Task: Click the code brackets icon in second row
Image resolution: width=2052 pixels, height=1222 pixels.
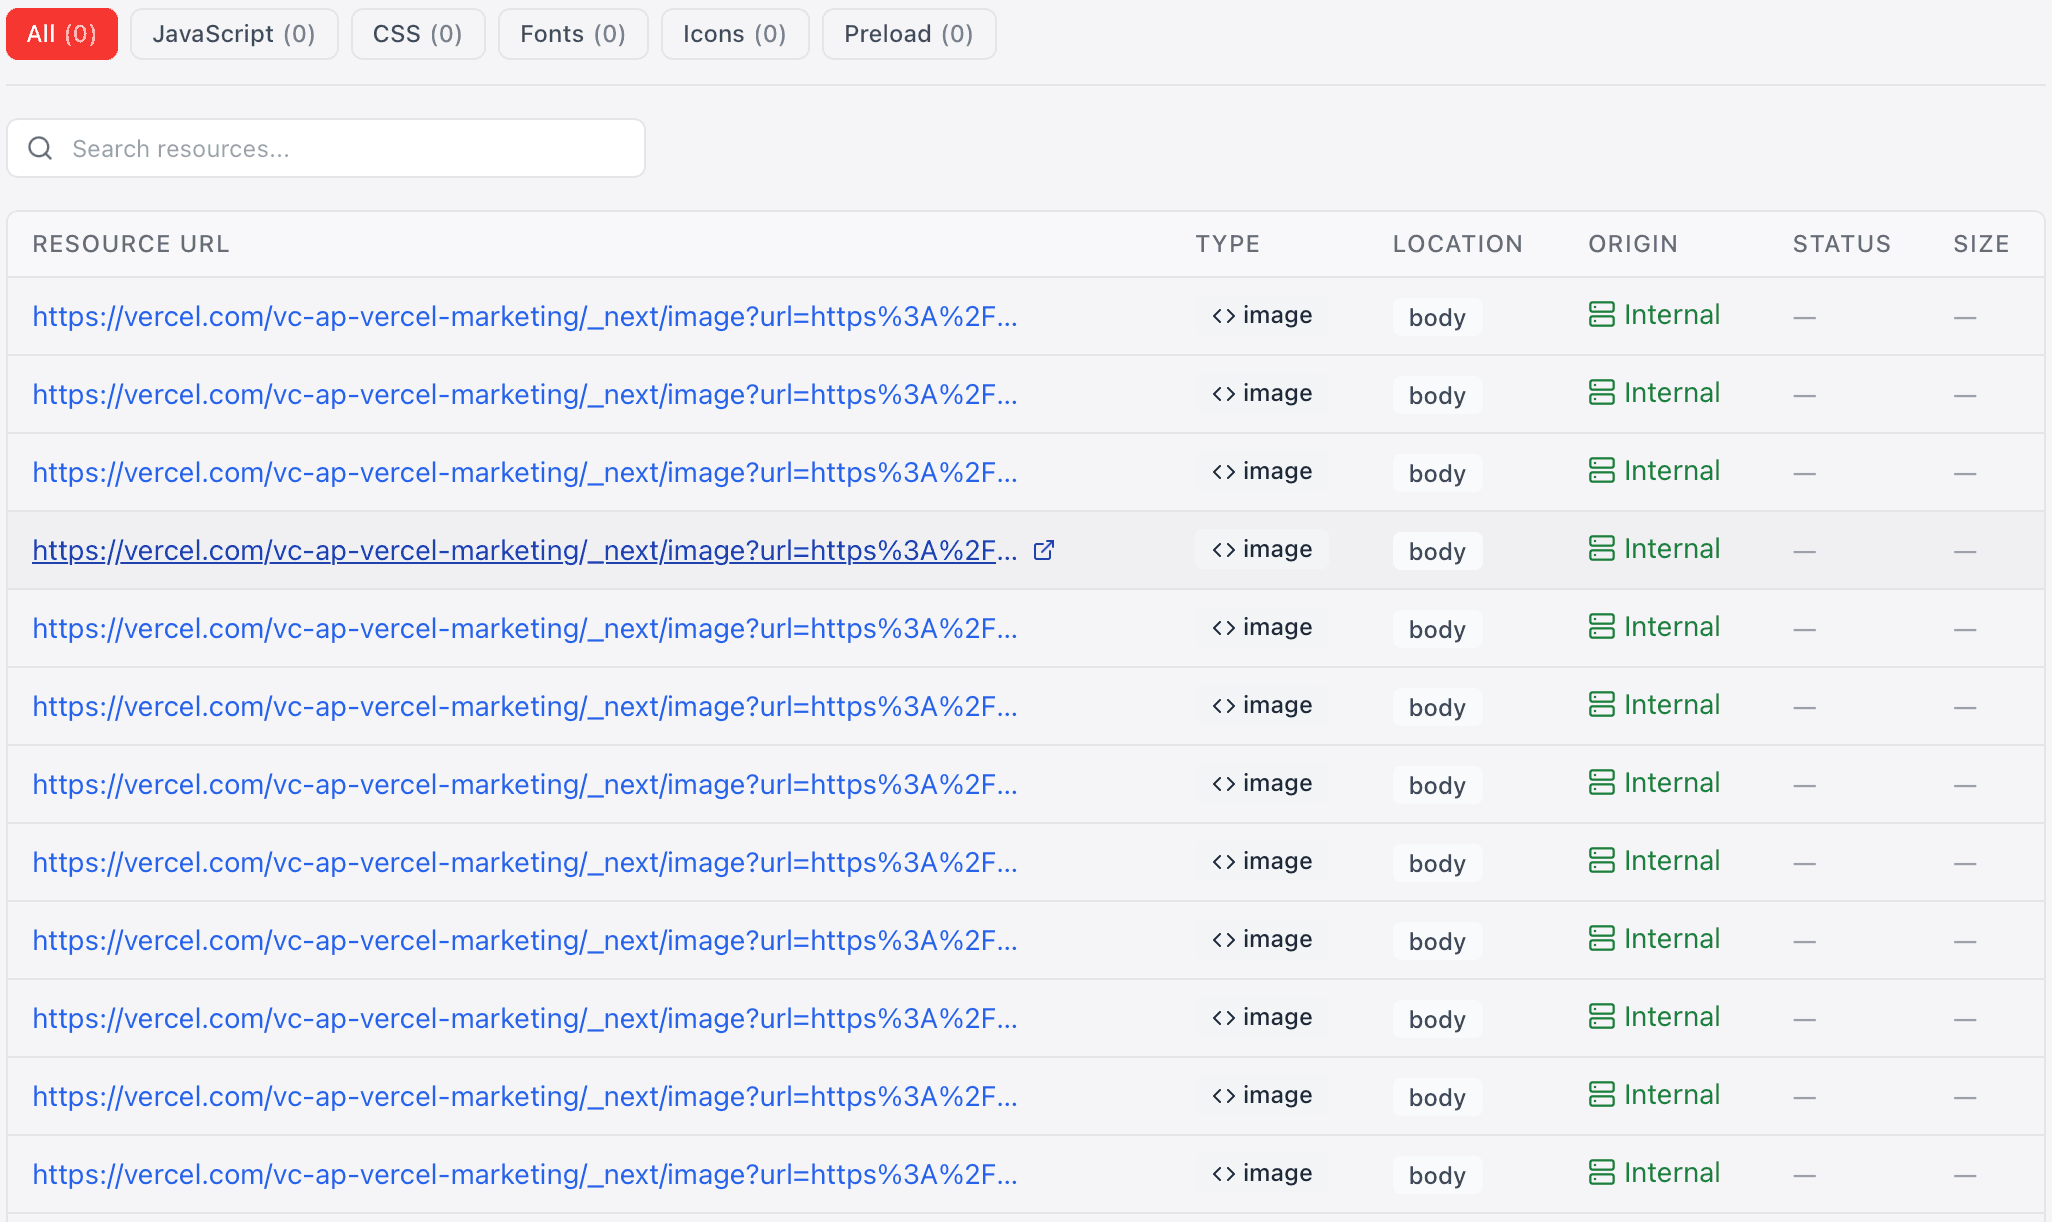Action: [x=1223, y=394]
